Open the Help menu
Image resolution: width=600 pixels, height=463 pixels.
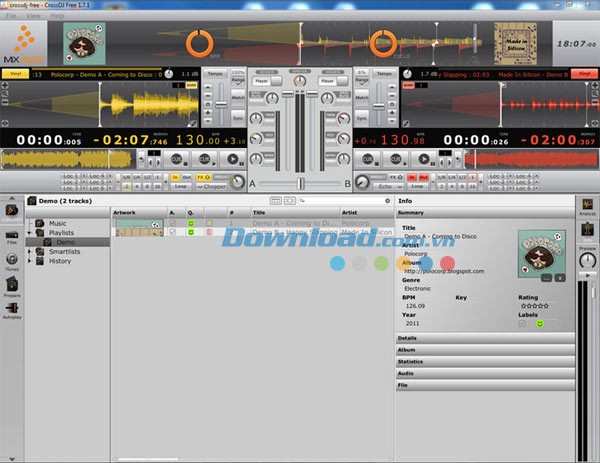[x=57, y=16]
